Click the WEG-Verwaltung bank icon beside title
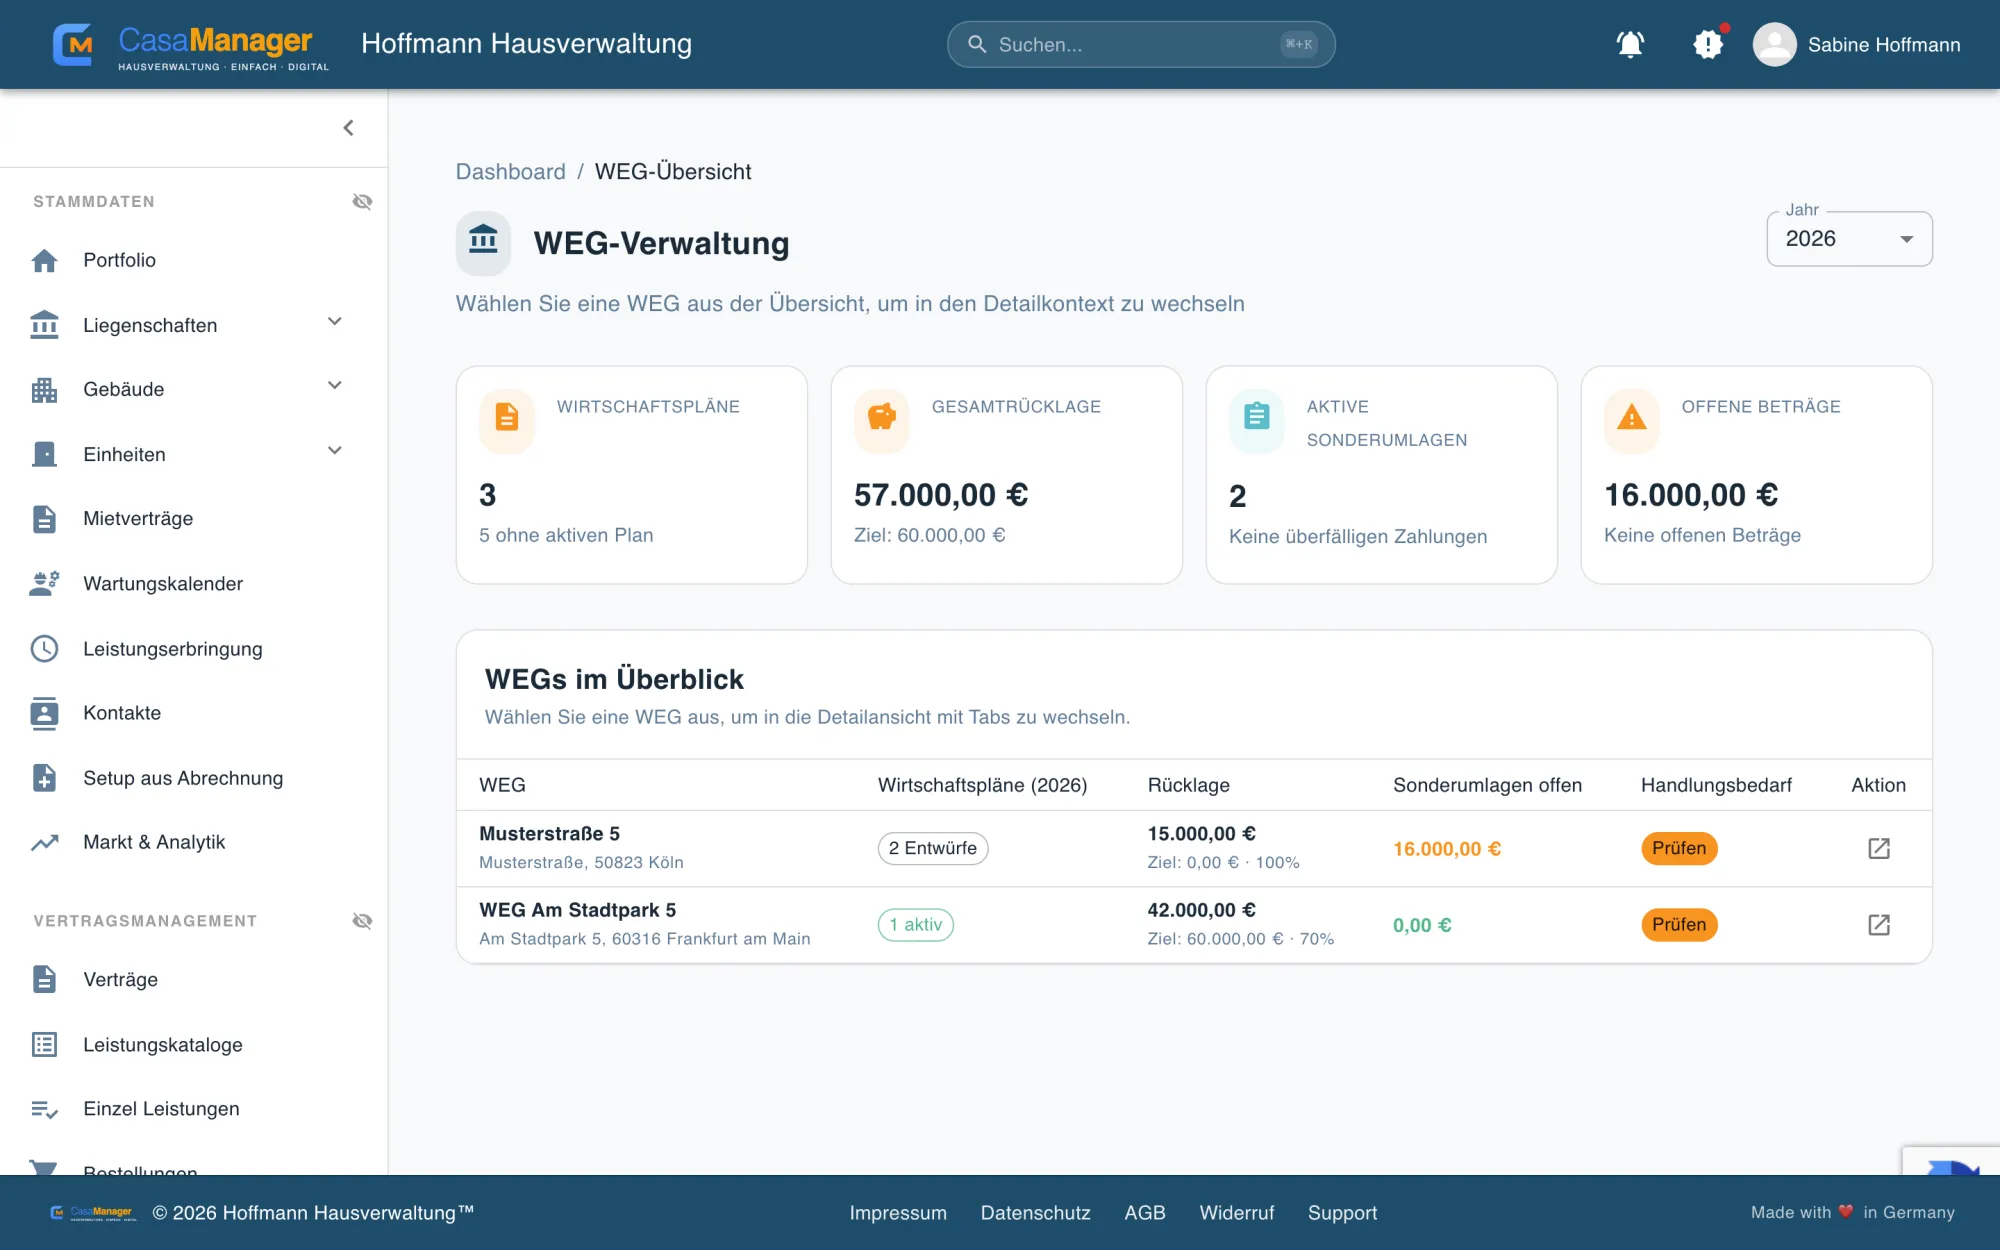This screenshot has width=2000, height=1250. coord(483,242)
